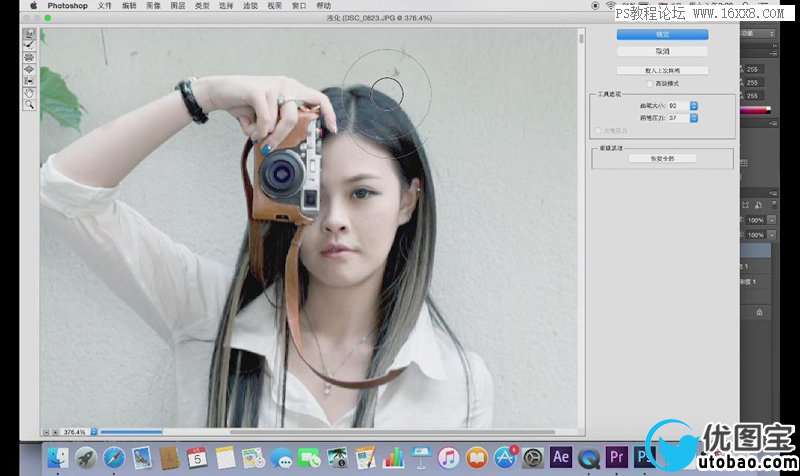
Task: Open the Apple menu
Action: click(34, 6)
